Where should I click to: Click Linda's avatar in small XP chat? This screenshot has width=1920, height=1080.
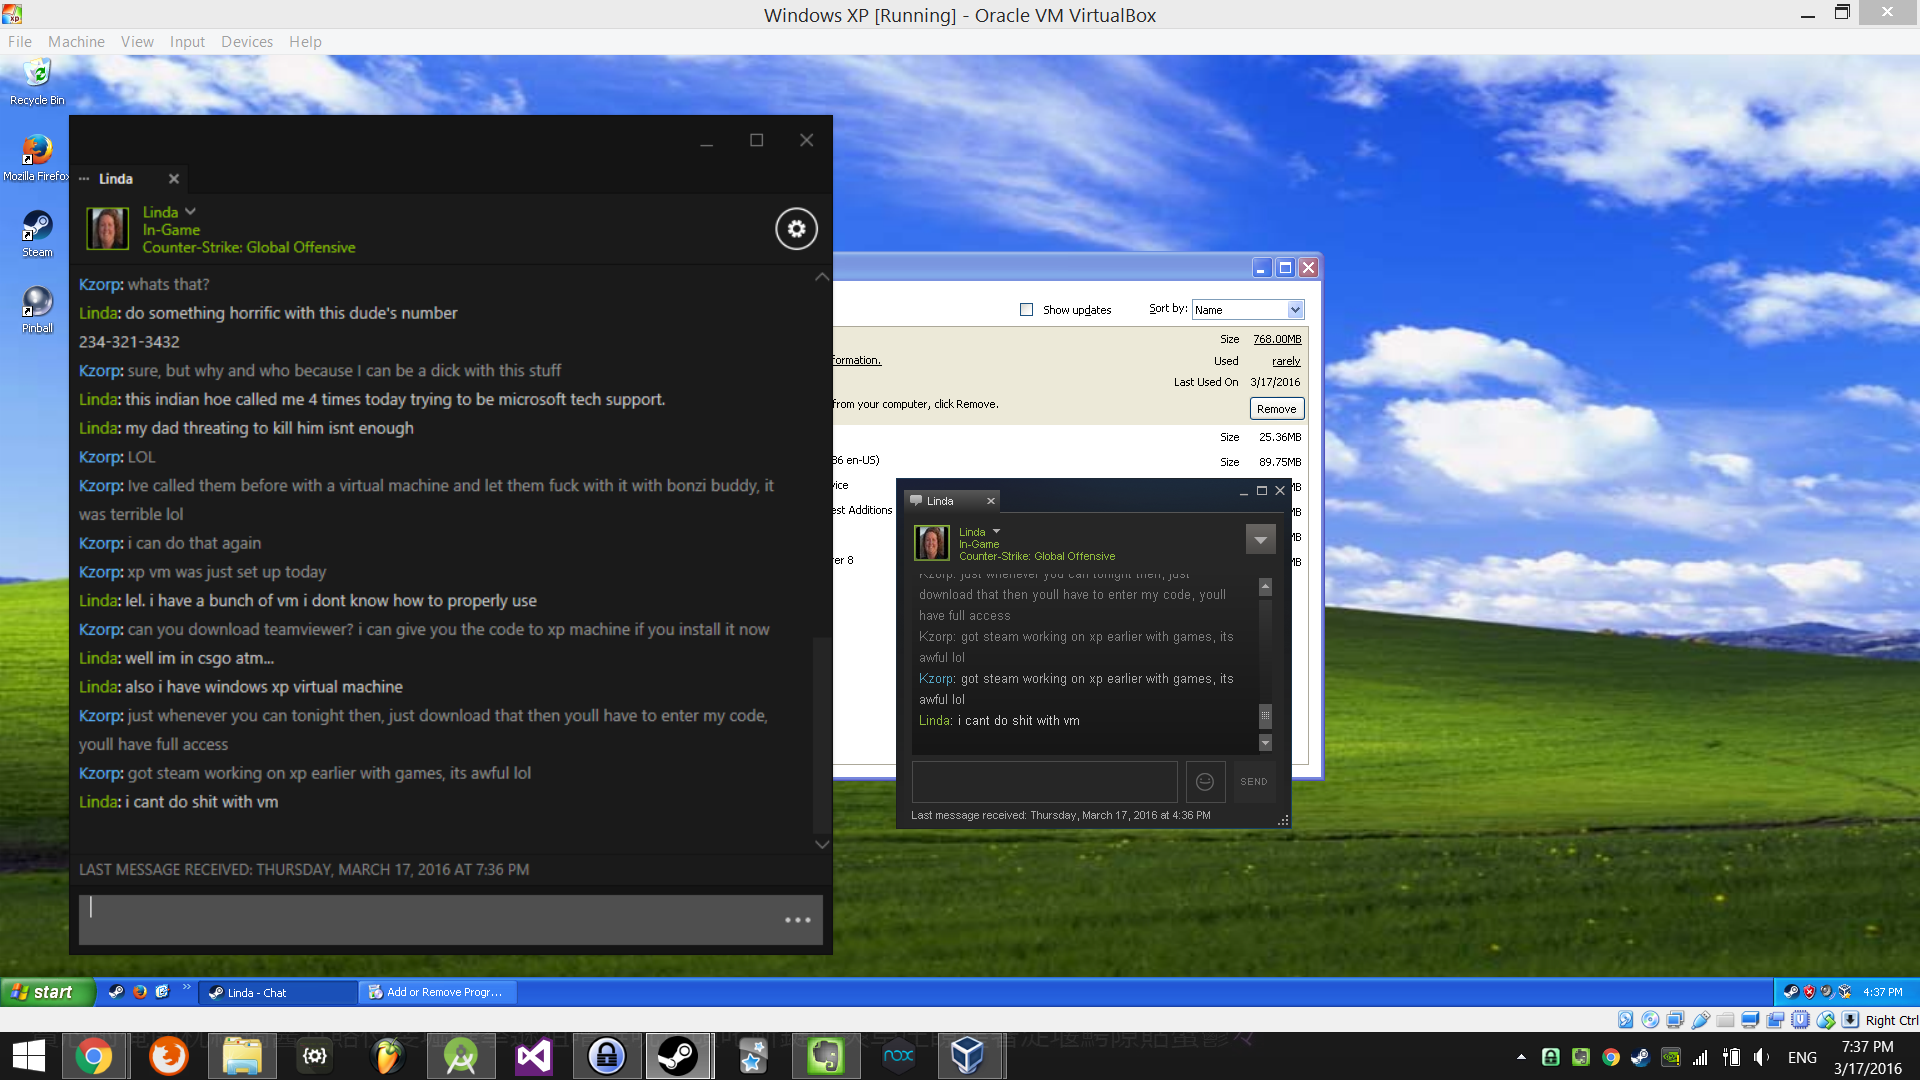tap(931, 543)
